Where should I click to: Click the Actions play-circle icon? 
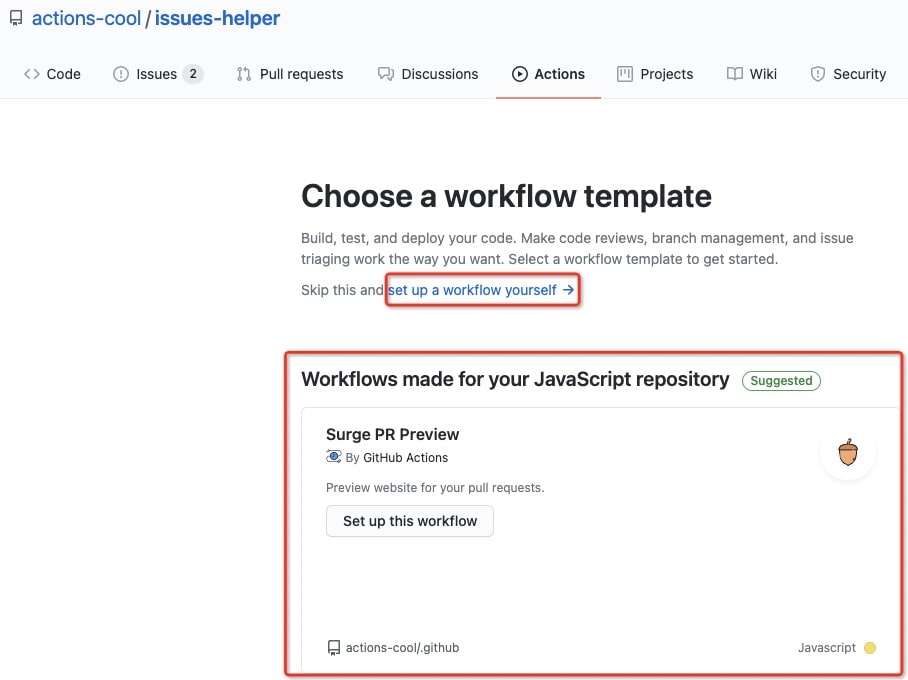(520, 74)
